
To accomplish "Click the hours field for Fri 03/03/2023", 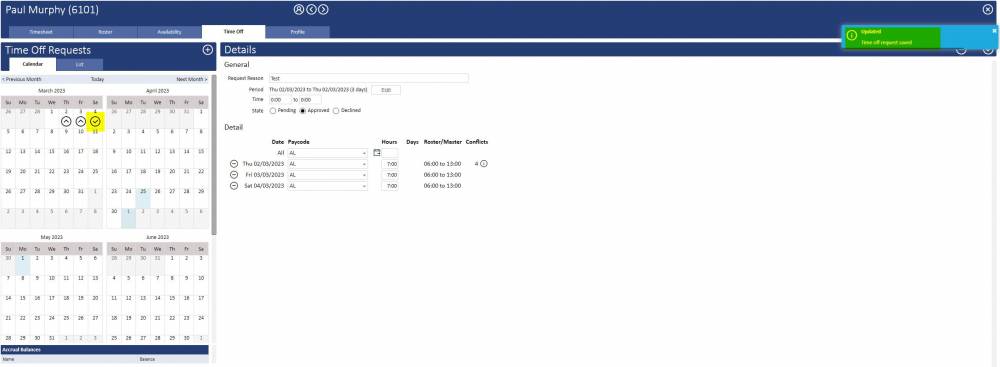I will (390, 175).
